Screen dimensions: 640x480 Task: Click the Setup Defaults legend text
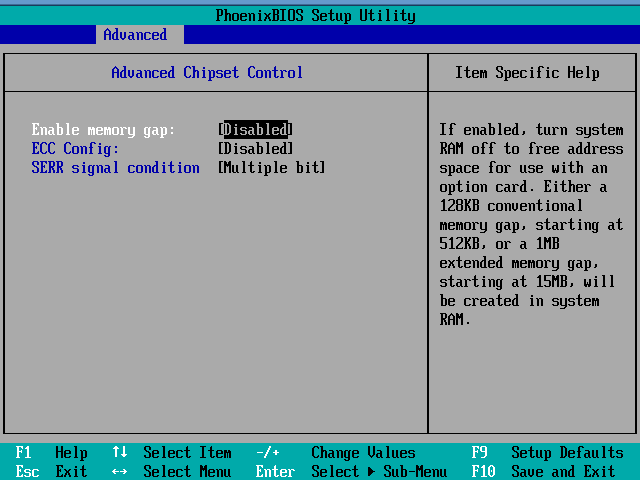[x=567, y=453]
